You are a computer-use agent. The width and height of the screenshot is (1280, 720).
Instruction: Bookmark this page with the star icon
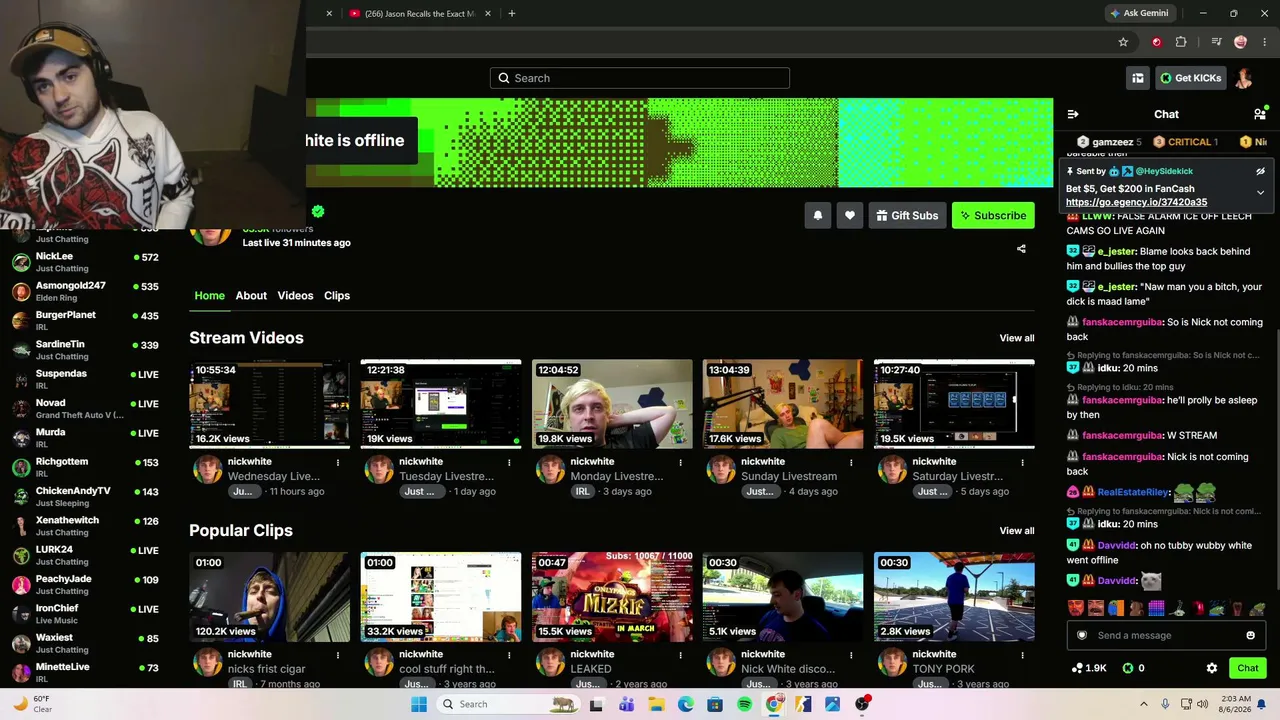click(x=1123, y=42)
